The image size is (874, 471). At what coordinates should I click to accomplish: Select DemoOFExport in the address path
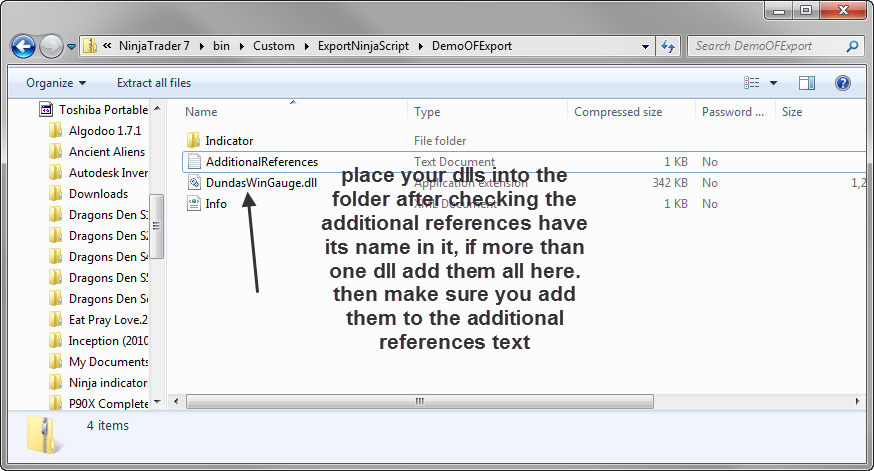pyautogui.click(x=472, y=46)
